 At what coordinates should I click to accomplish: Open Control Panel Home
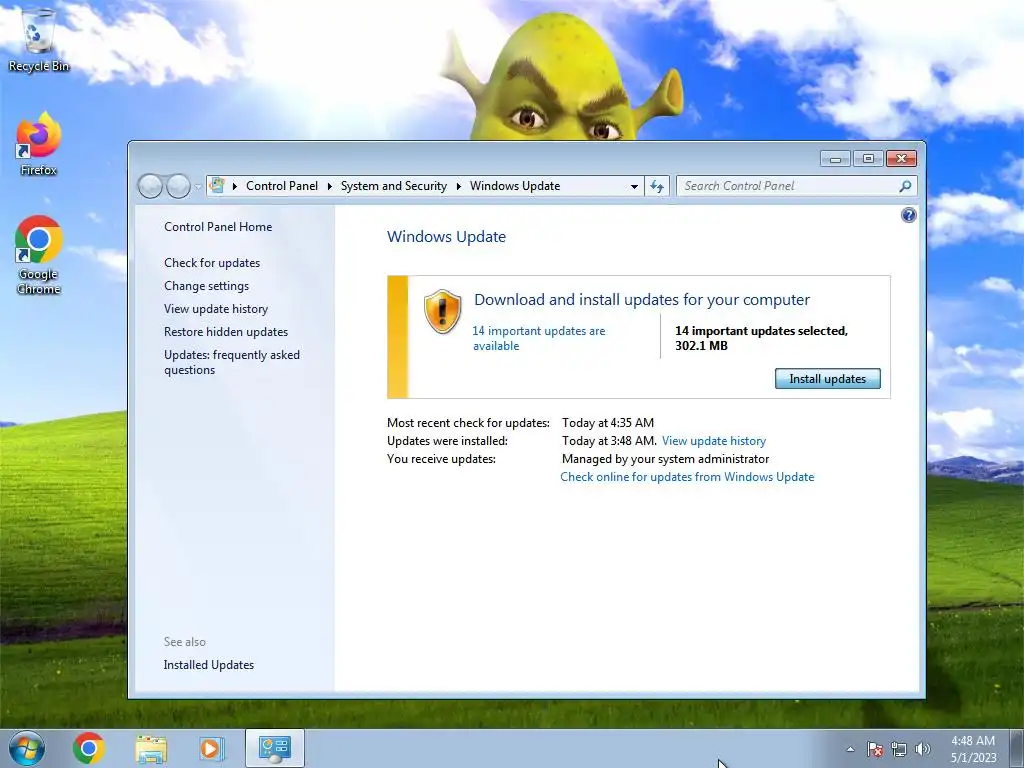pyautogui.click(x=218, y=227)
